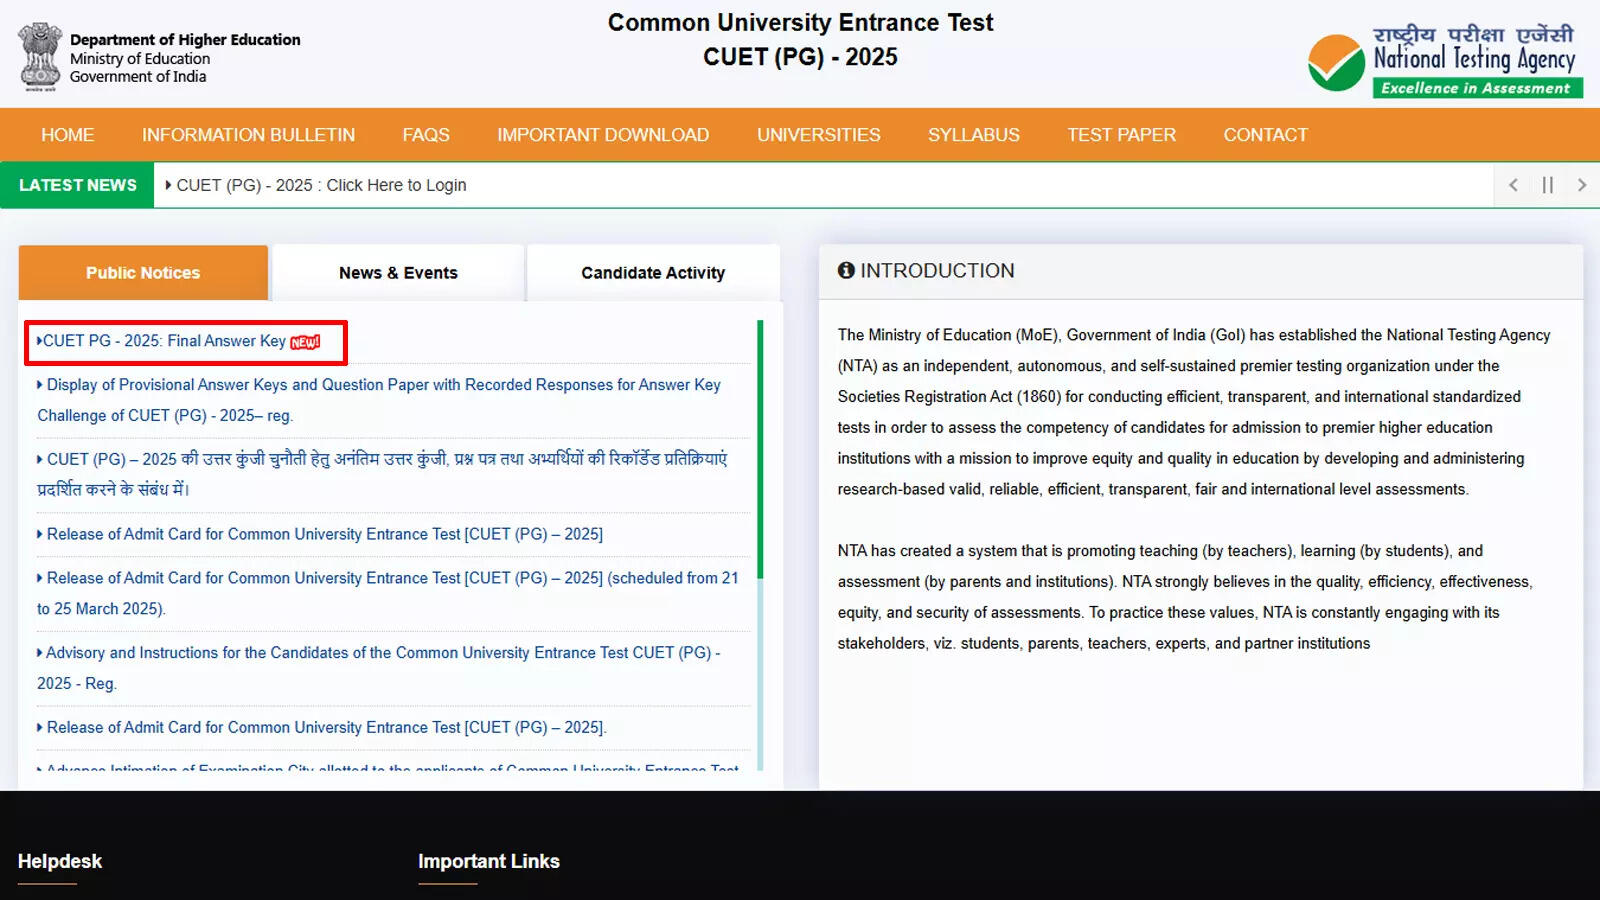1600x900 pixels.
Task: Switch to the Candidate Activity tab
Action: coord(653,273)
